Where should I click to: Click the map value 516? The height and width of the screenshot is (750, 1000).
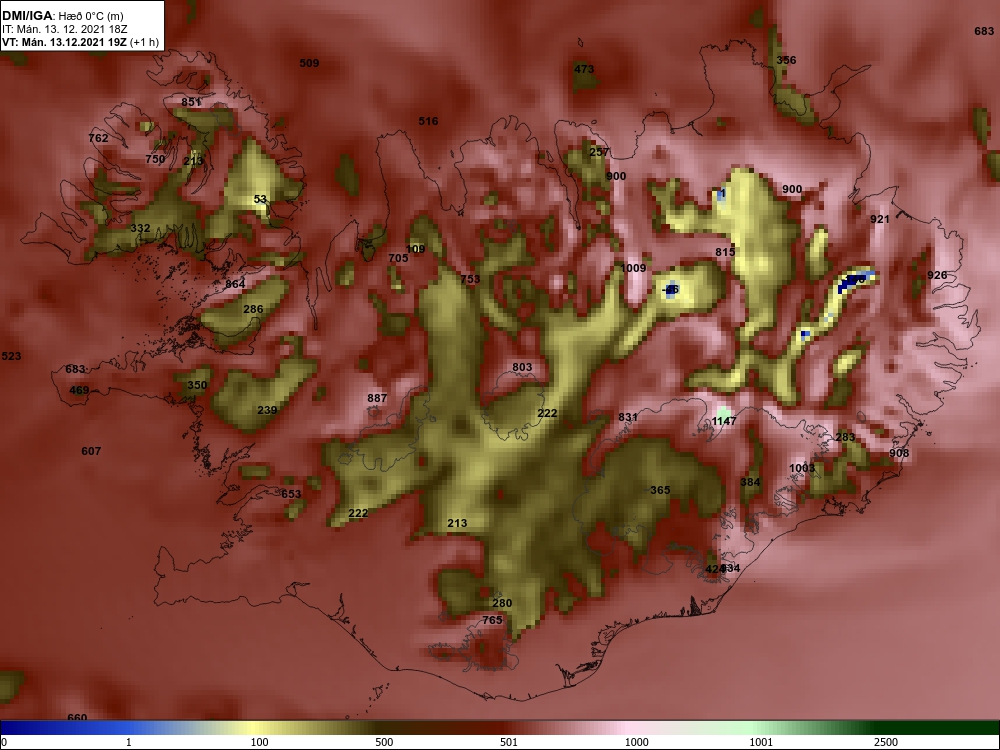point(429,121)
